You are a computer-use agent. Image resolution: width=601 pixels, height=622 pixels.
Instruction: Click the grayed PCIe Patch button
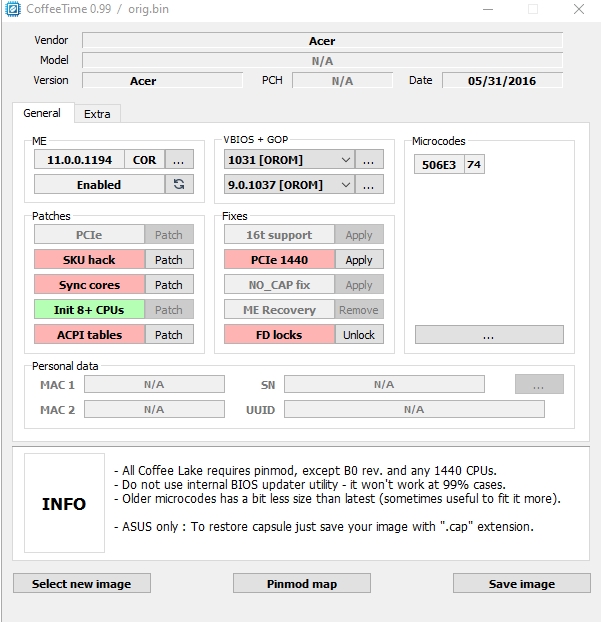[x=169, y=234]
